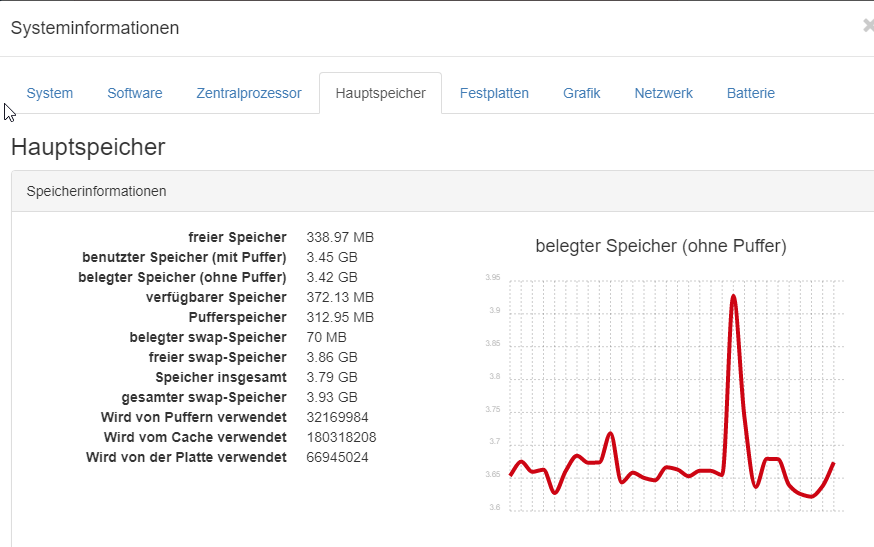The image size is (874, 547).
Task: Select the Hauptspeicher tab
Action: click(x=381, y=93)
